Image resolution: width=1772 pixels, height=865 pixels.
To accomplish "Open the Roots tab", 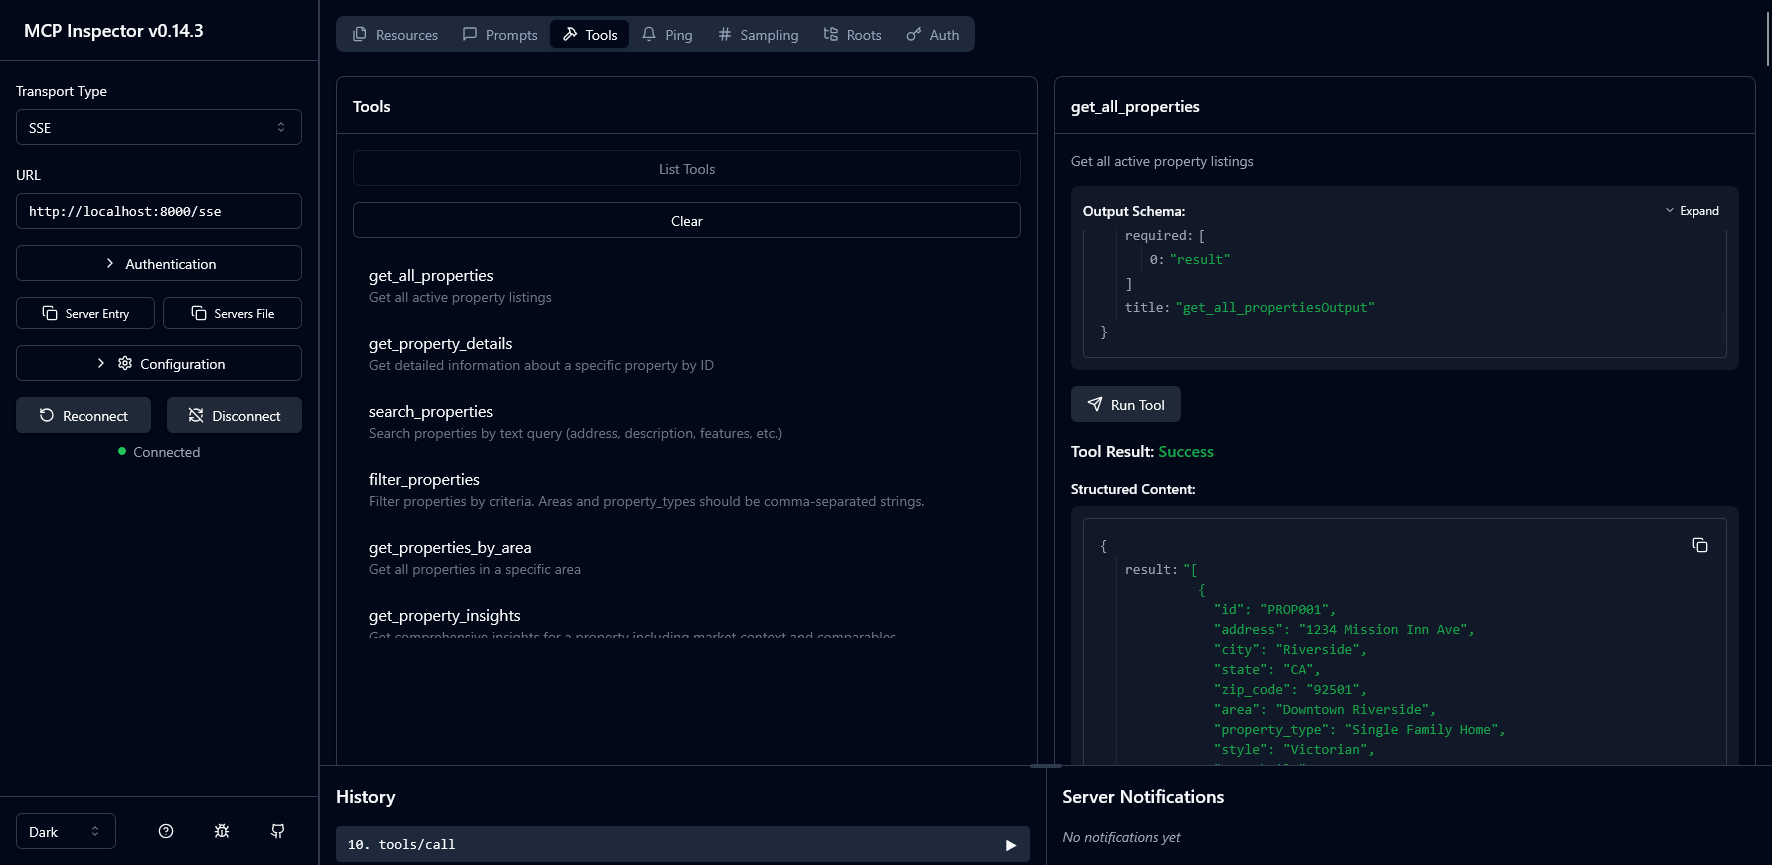I will click(852, 35).
